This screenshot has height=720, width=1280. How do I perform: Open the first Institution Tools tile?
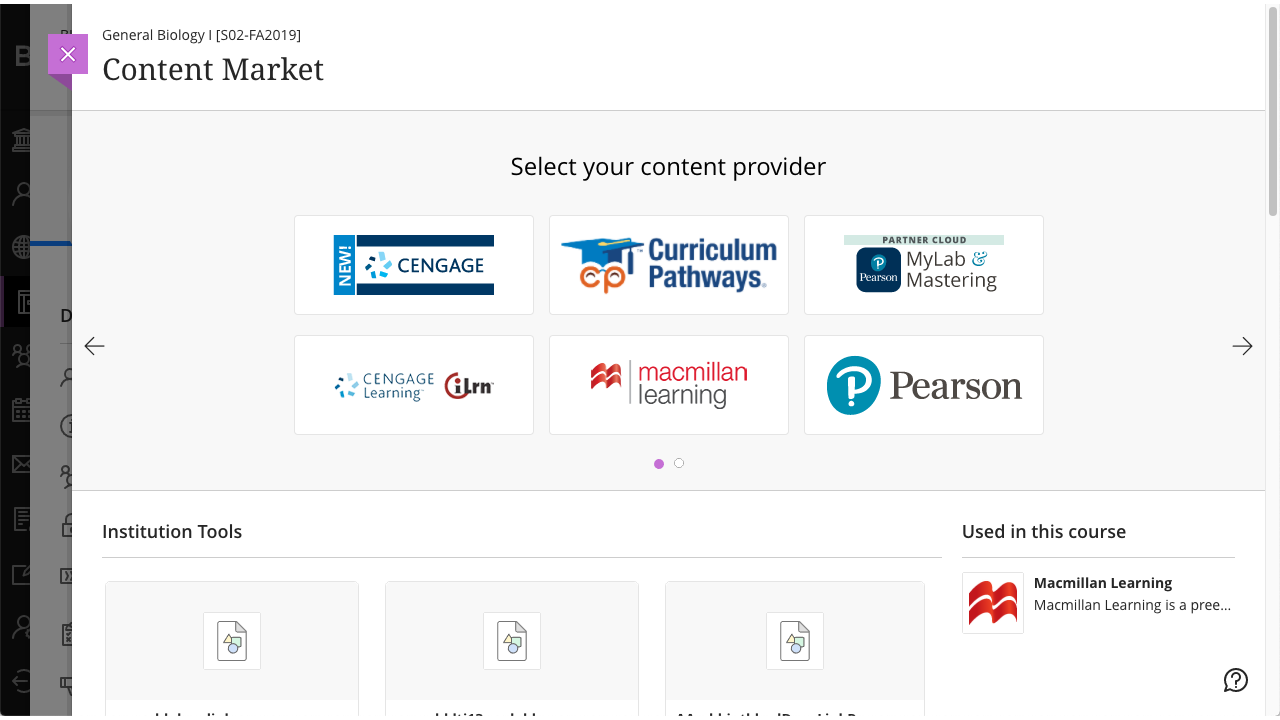pos(232,641)
